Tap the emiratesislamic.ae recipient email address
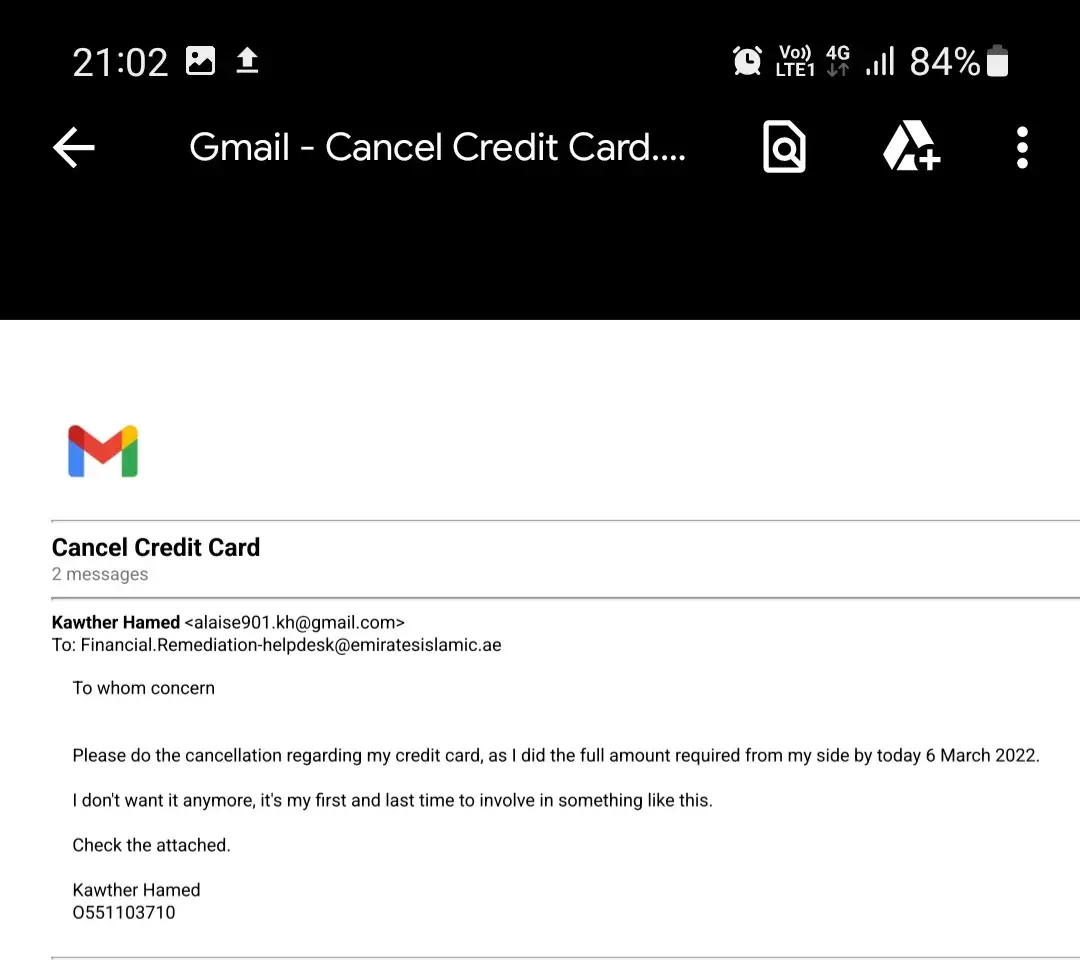The height and width of the screenshot is (964, 1080). [291, 645]
